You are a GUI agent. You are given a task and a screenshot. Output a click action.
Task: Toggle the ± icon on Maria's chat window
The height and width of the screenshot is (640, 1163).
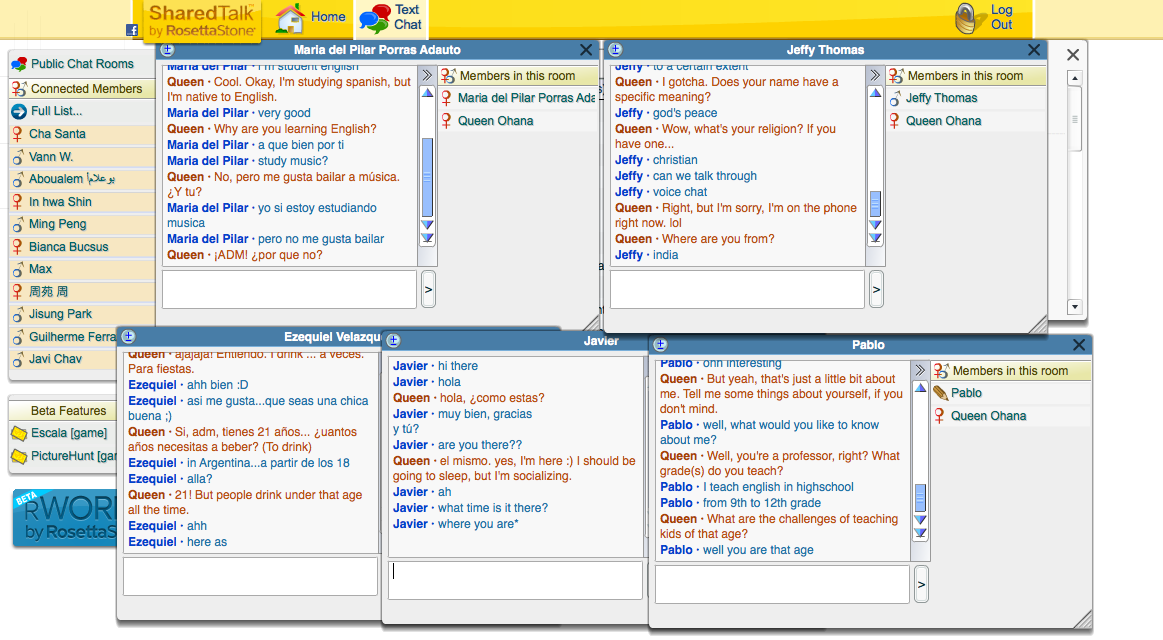tap(167, 50)
